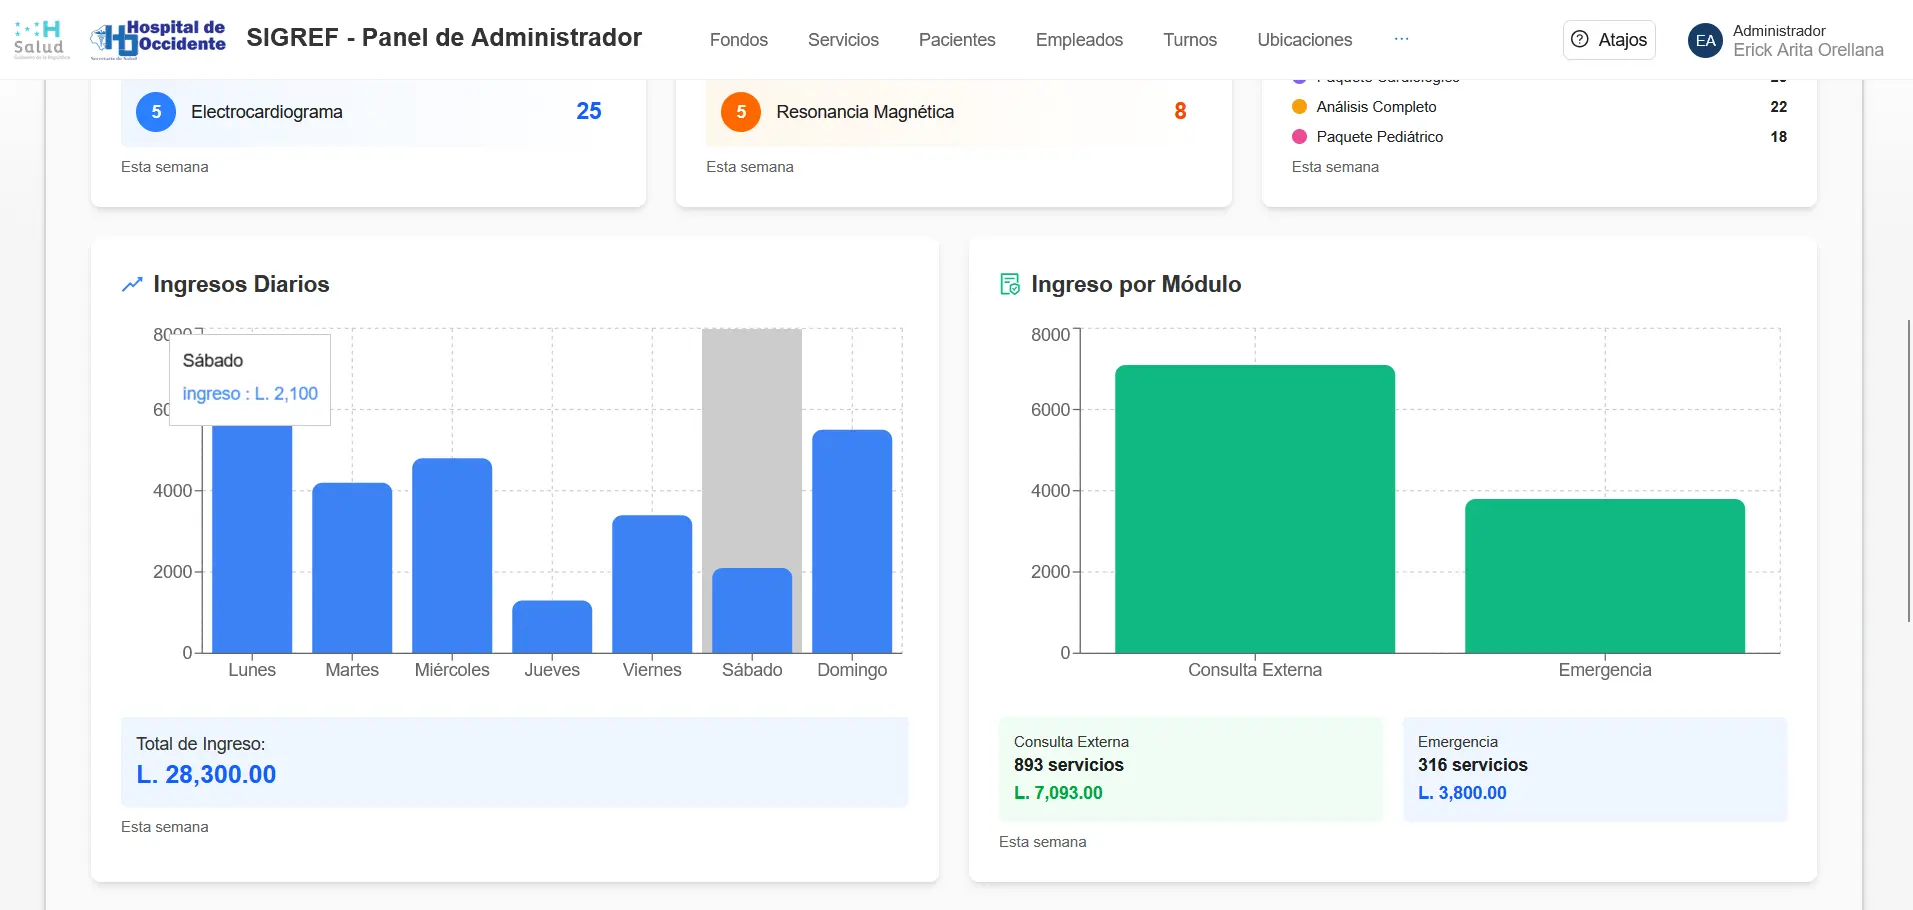Click the document icon beside Ingreso por Módulo
This screenshot has height=910, width=1913.
point(1010,284)
